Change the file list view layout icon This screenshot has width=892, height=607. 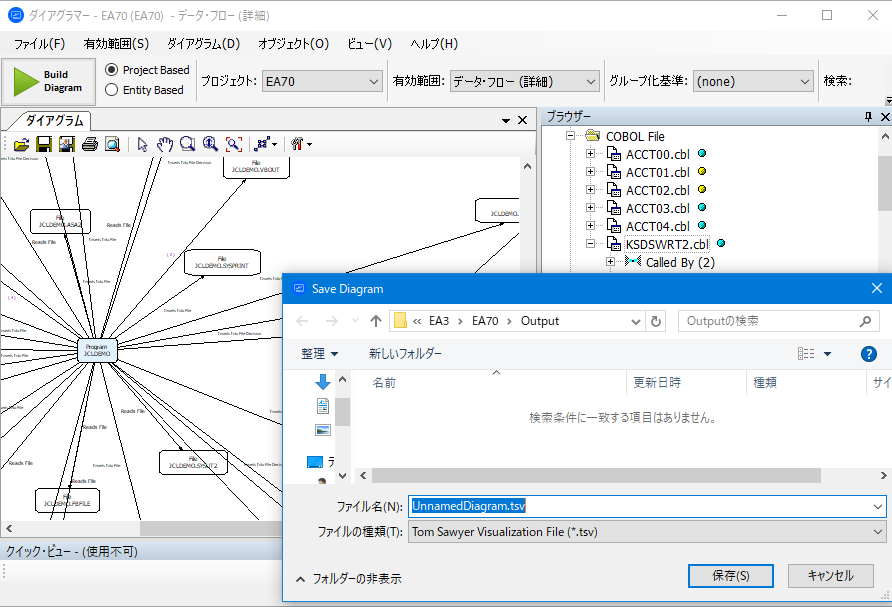click(x=806, y=354)
